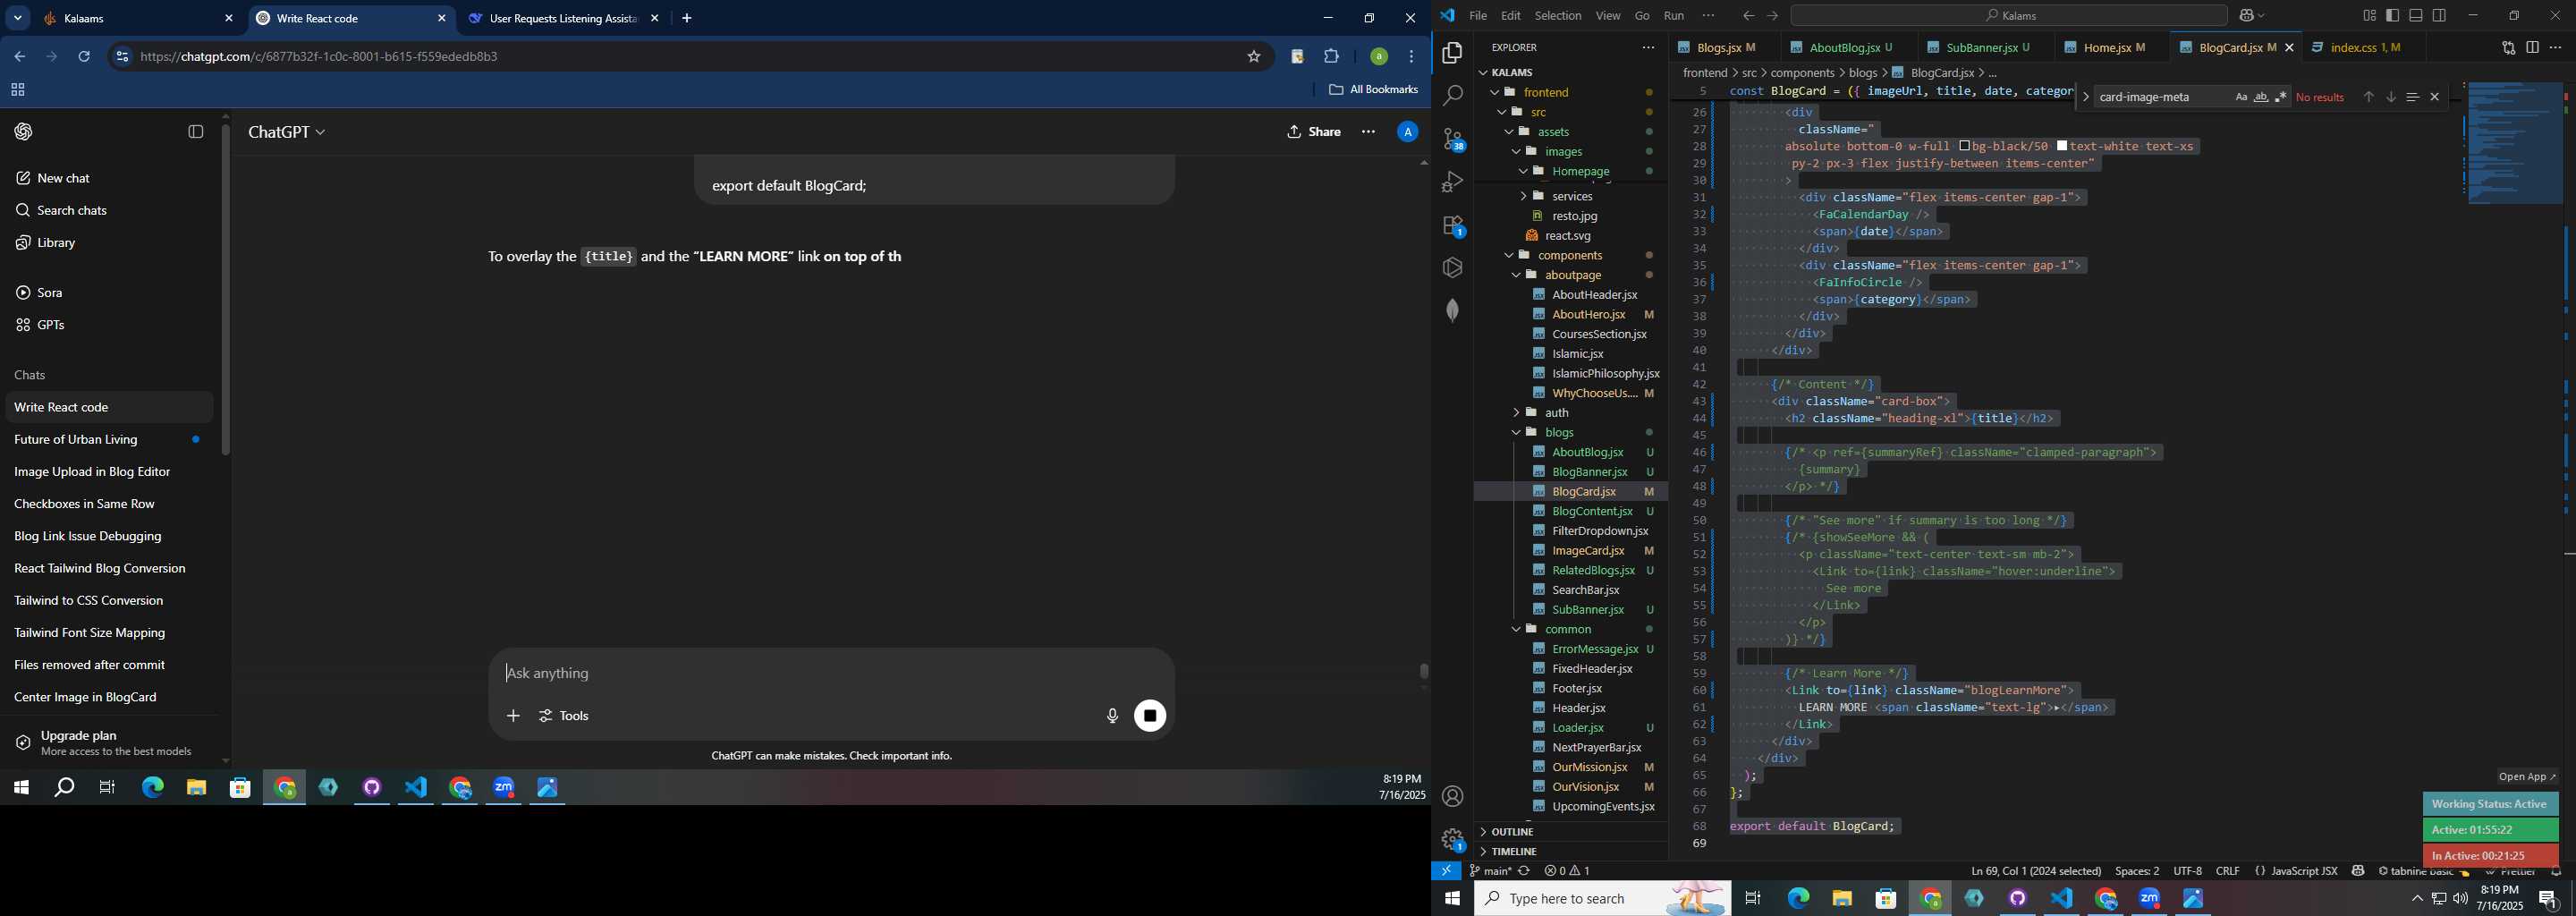Open the Extensions view in VS Code

point(1452,226)
